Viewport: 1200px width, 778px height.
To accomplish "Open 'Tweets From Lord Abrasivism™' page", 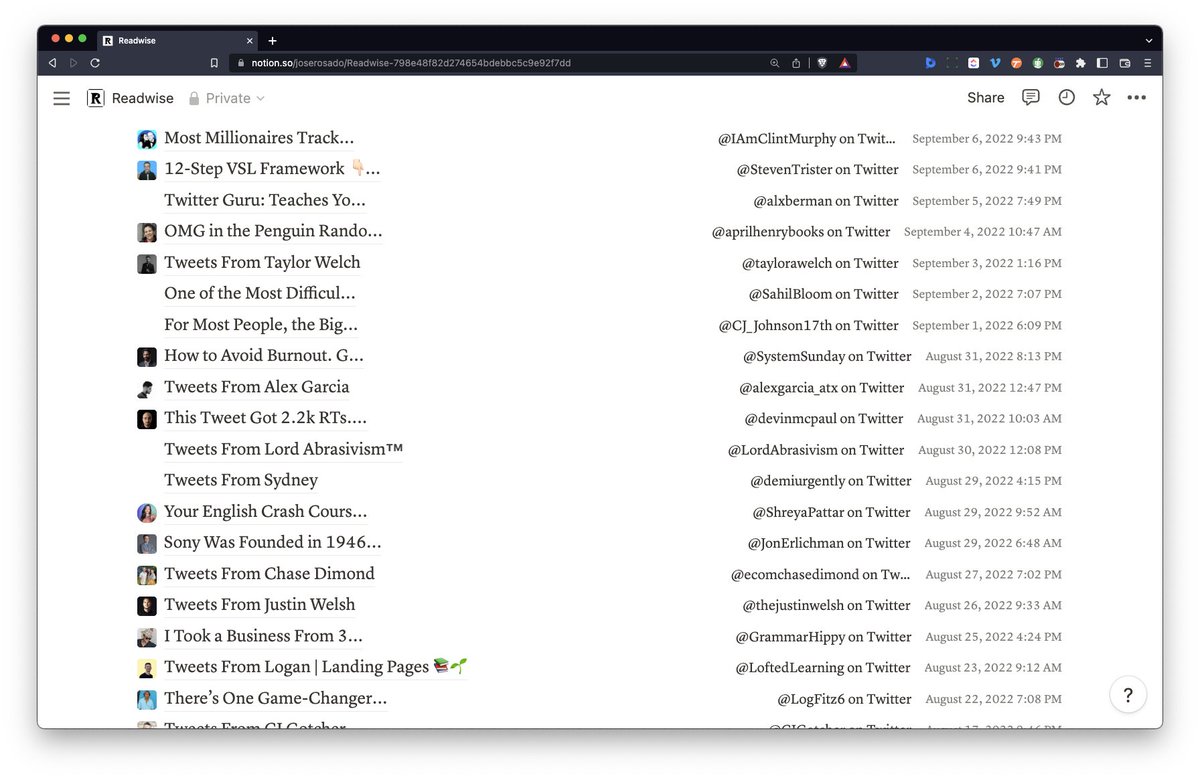I will pyautogui.click(x=284, y=449).
